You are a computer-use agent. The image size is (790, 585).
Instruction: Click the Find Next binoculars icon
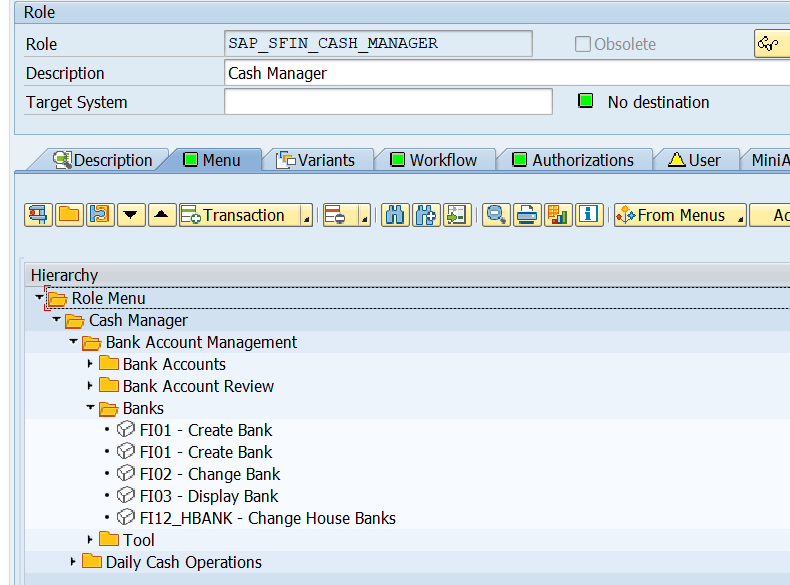point(426,215)
